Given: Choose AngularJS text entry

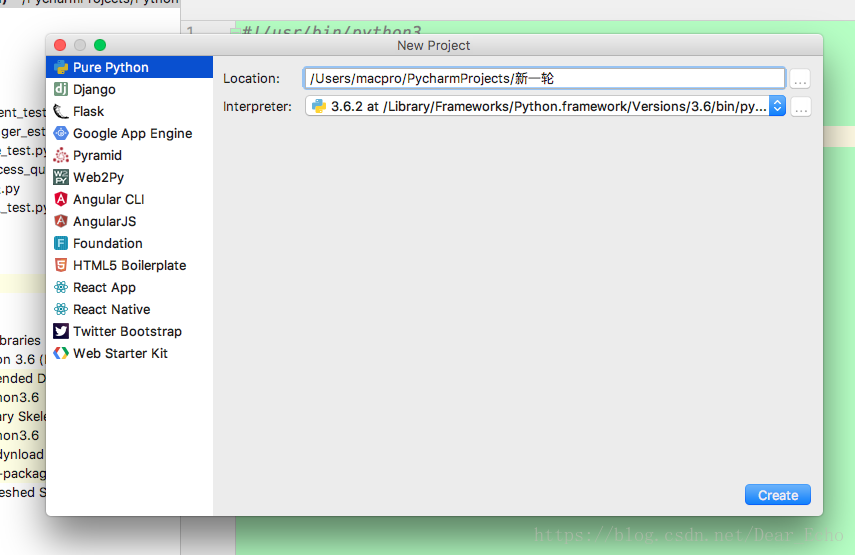Looking at the screenshot, I should tap(105, 221).
